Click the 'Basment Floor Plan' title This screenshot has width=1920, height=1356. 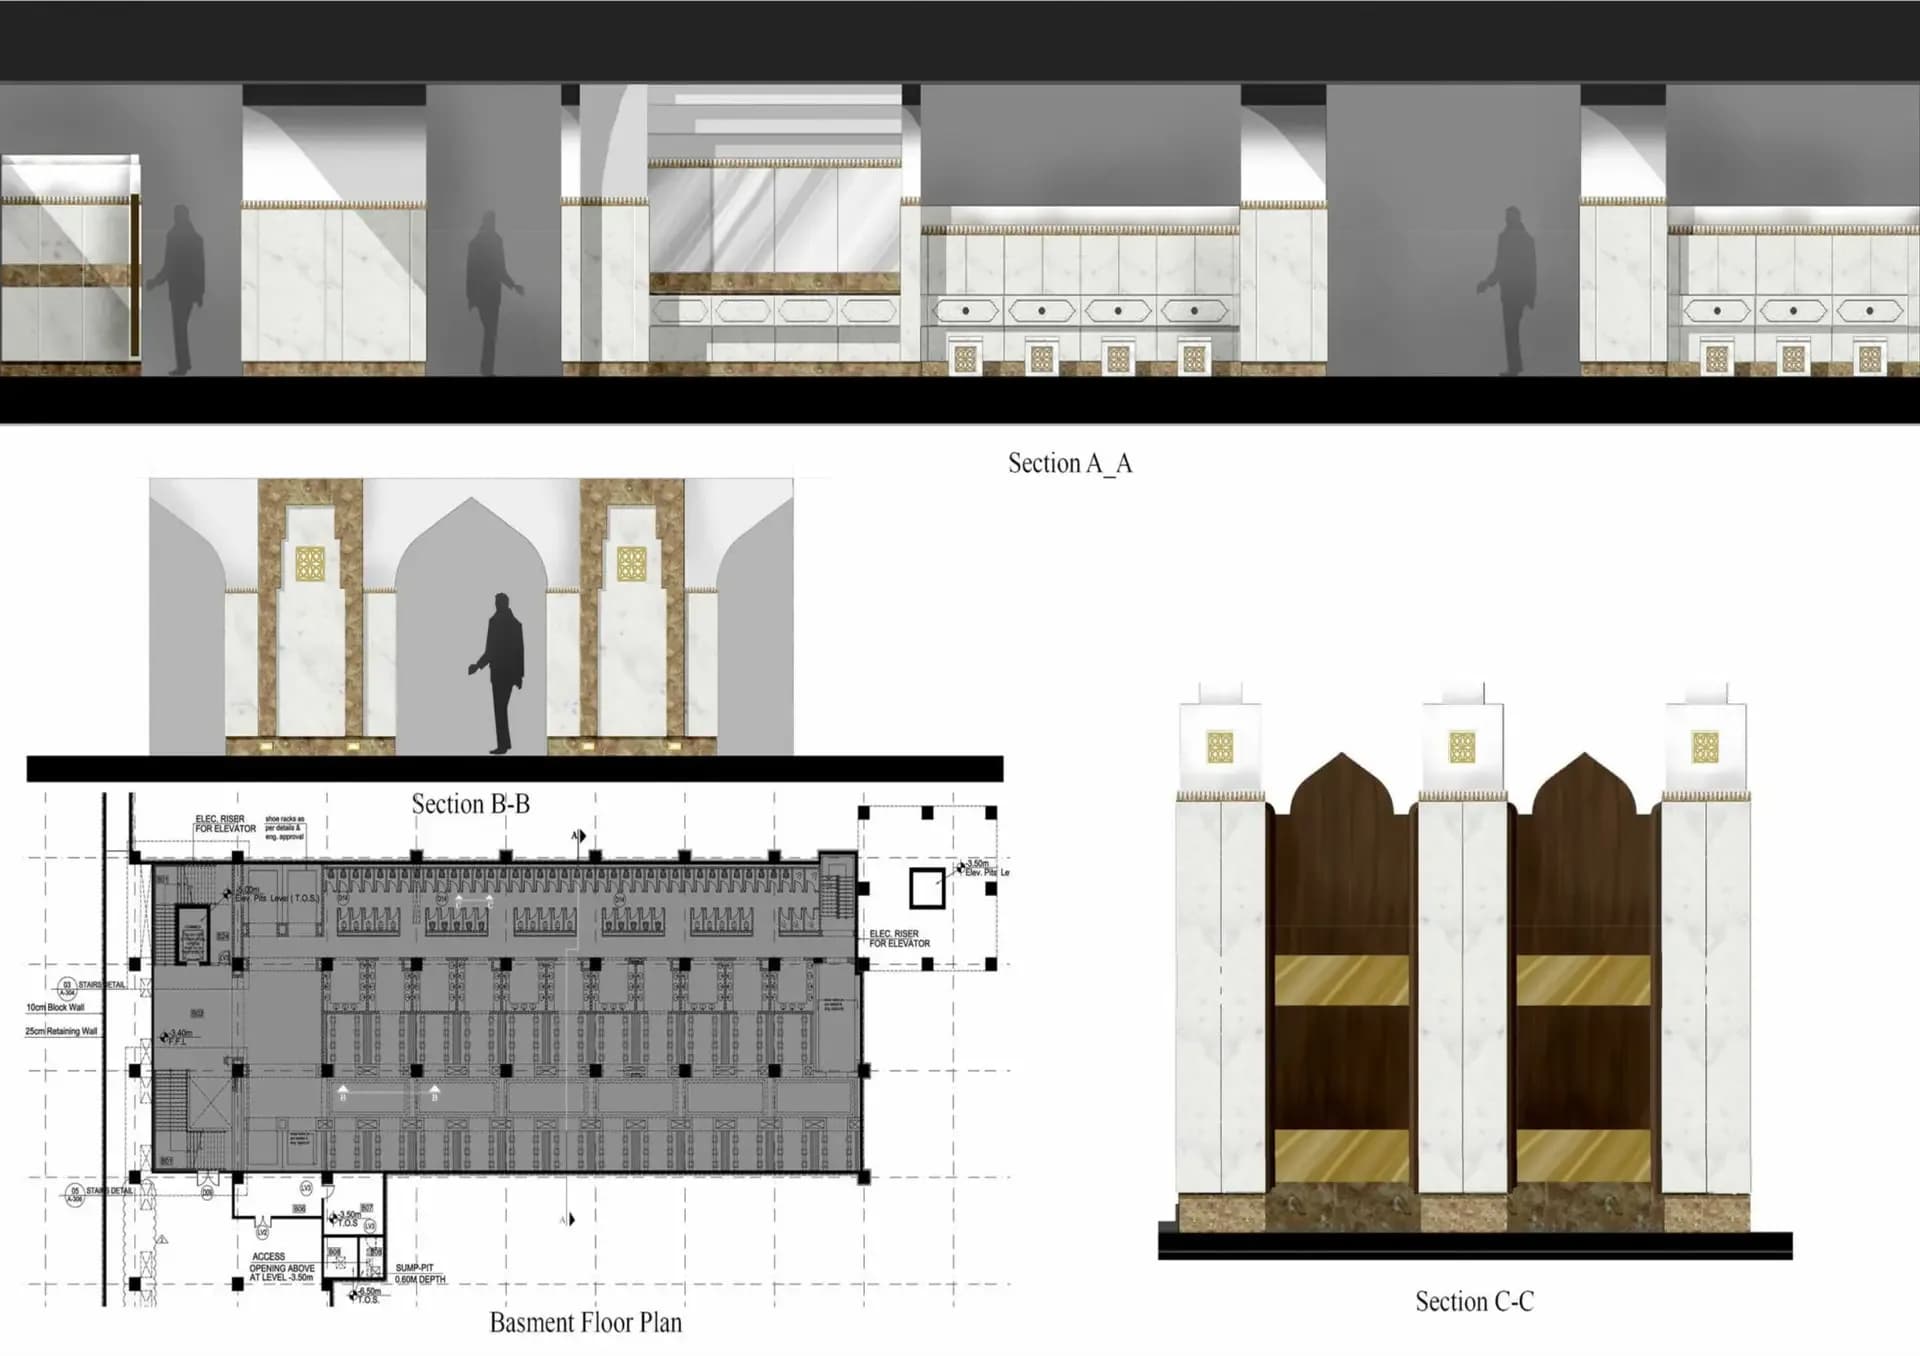585,1323
